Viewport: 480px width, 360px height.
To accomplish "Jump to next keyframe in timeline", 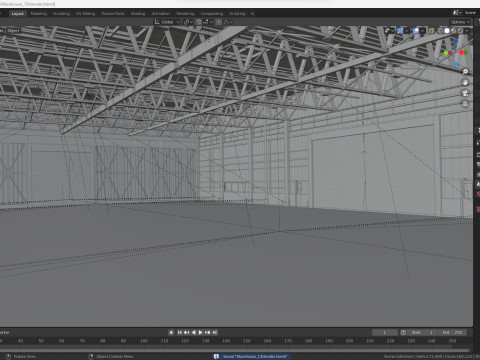I will (208, 332).
